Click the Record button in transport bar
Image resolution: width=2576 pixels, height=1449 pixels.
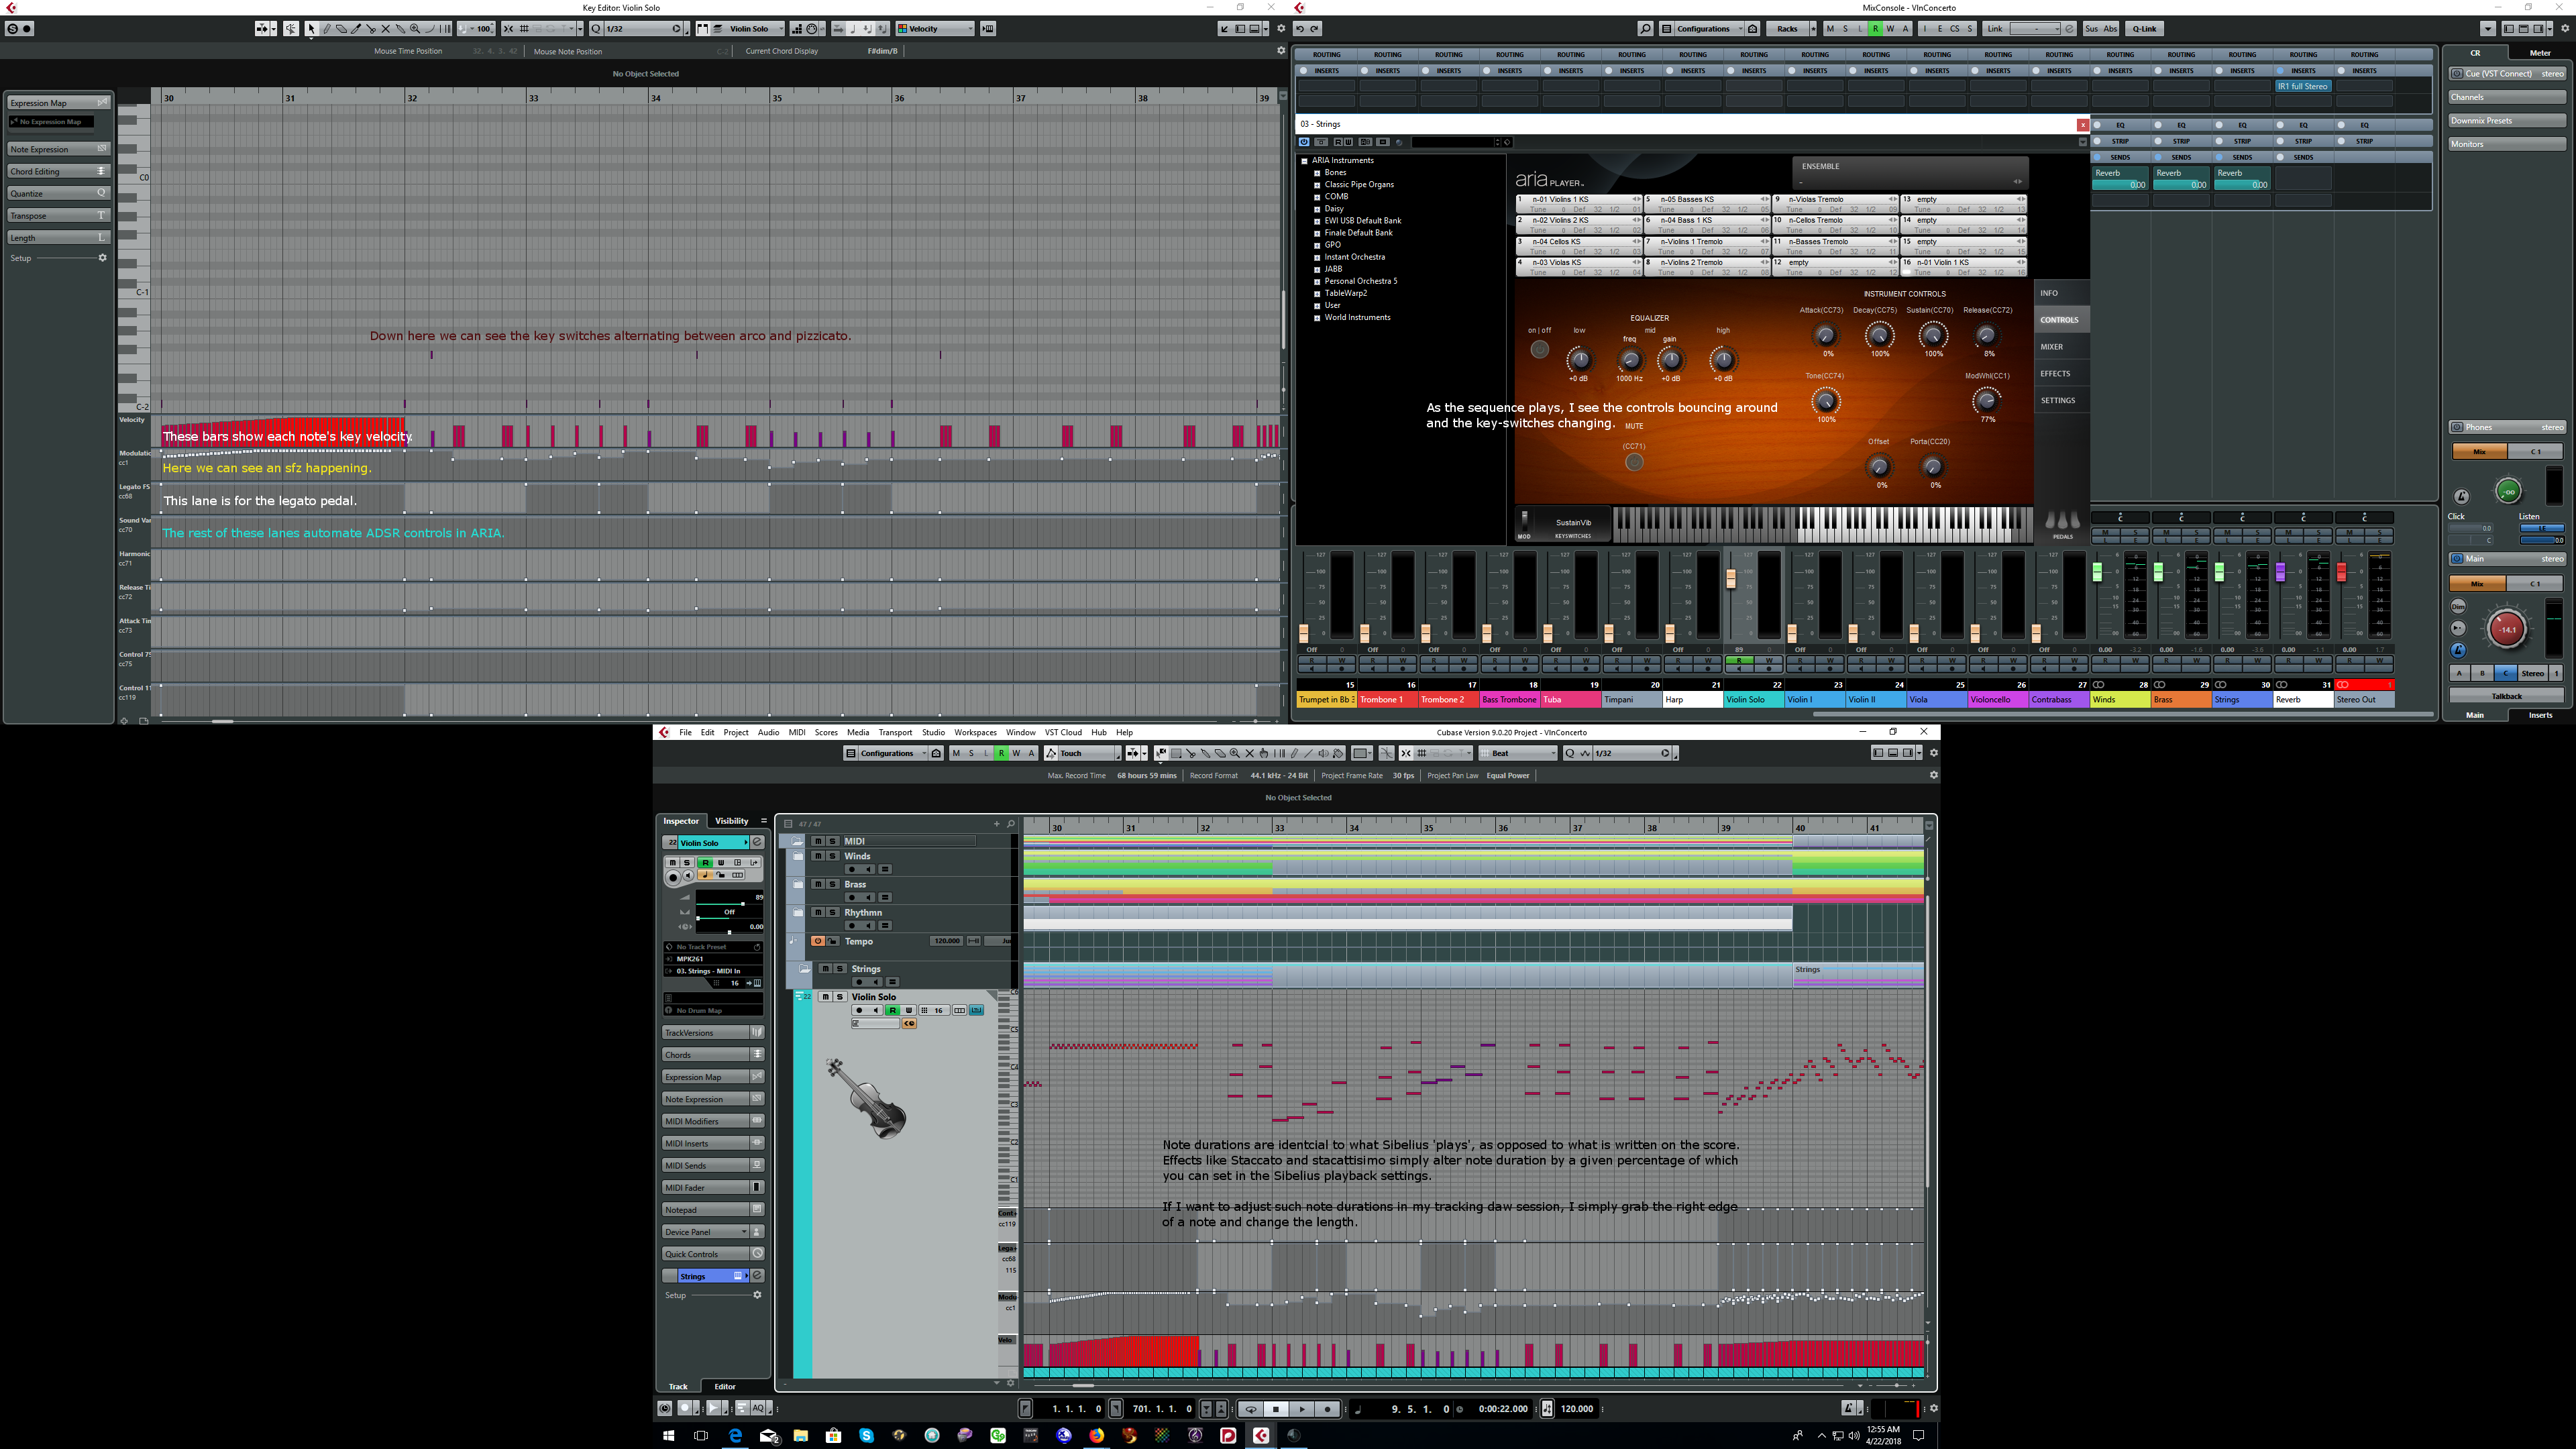tap(1327, 1409)
